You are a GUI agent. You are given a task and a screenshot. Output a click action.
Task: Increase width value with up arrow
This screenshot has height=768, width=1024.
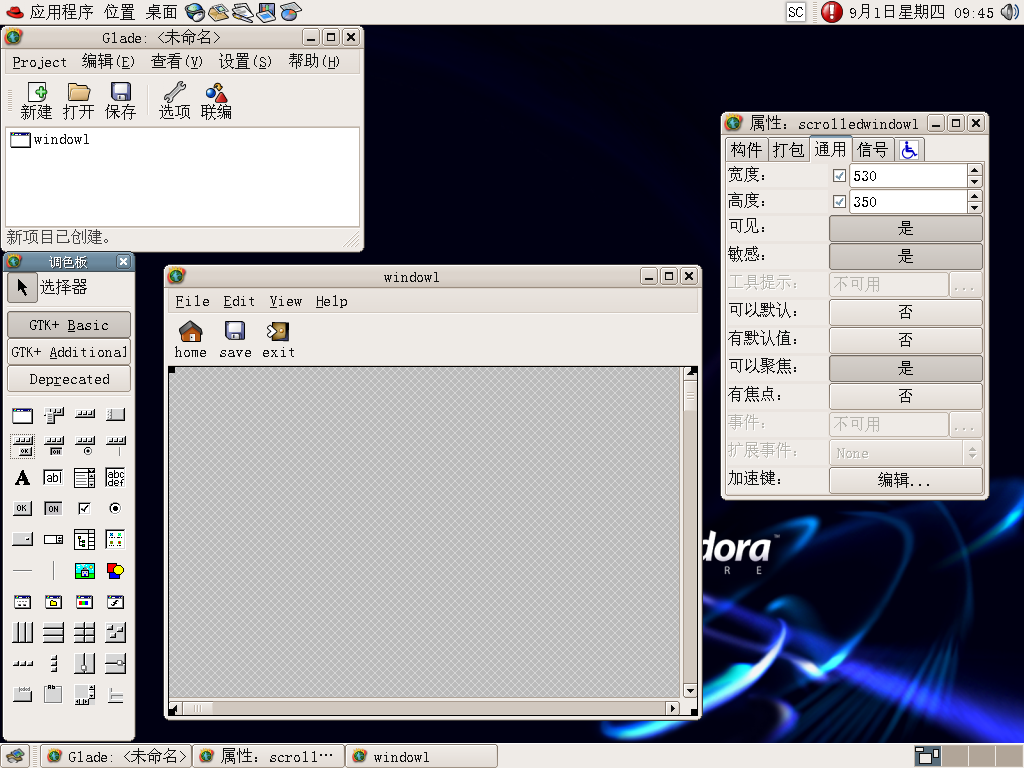[x=974, y=170]
